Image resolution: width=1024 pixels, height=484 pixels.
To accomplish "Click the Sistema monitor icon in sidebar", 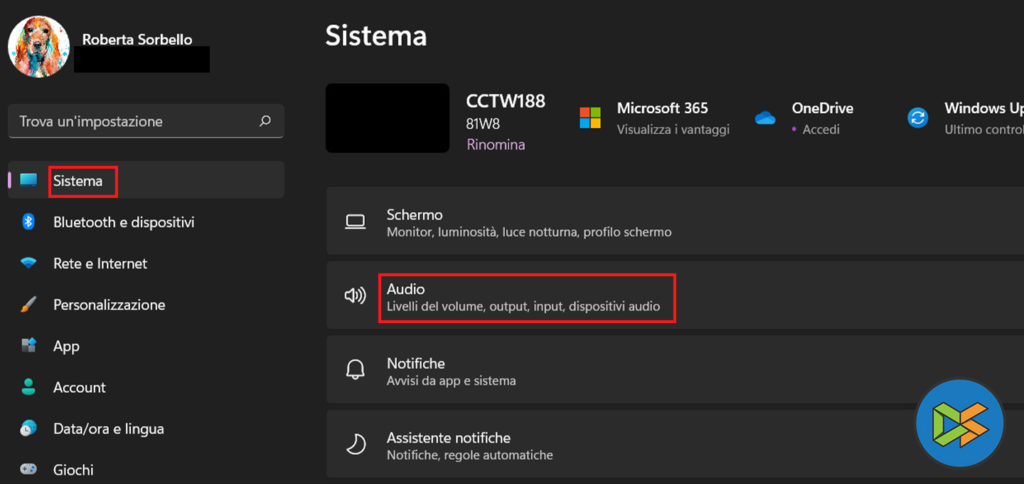I will coord(28,181).
